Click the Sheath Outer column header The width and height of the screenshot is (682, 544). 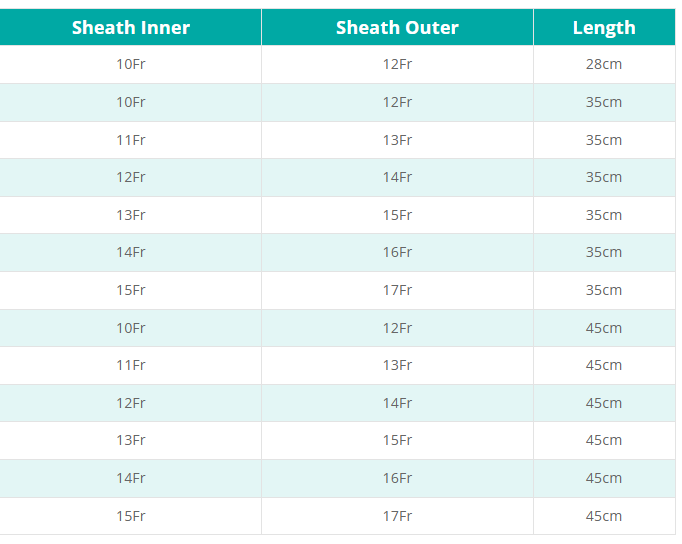click(x=397, y=27)
